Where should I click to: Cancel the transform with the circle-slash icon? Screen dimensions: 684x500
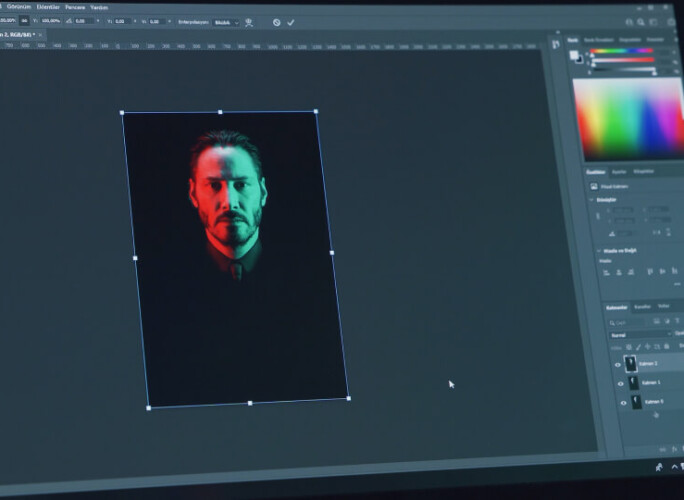tap(276, 21)
